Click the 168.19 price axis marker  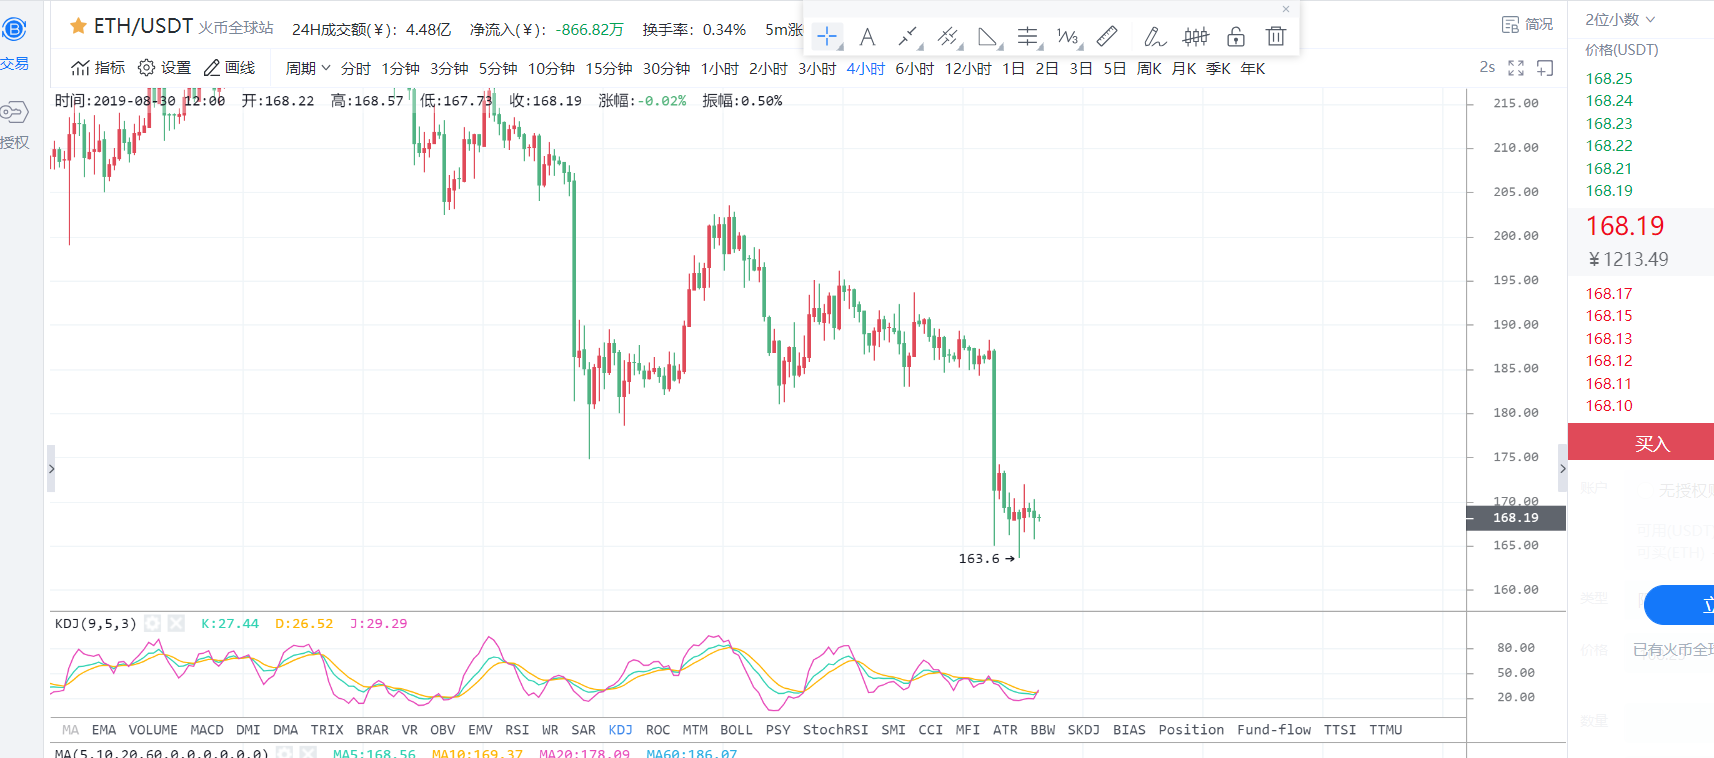(1516, 517)
